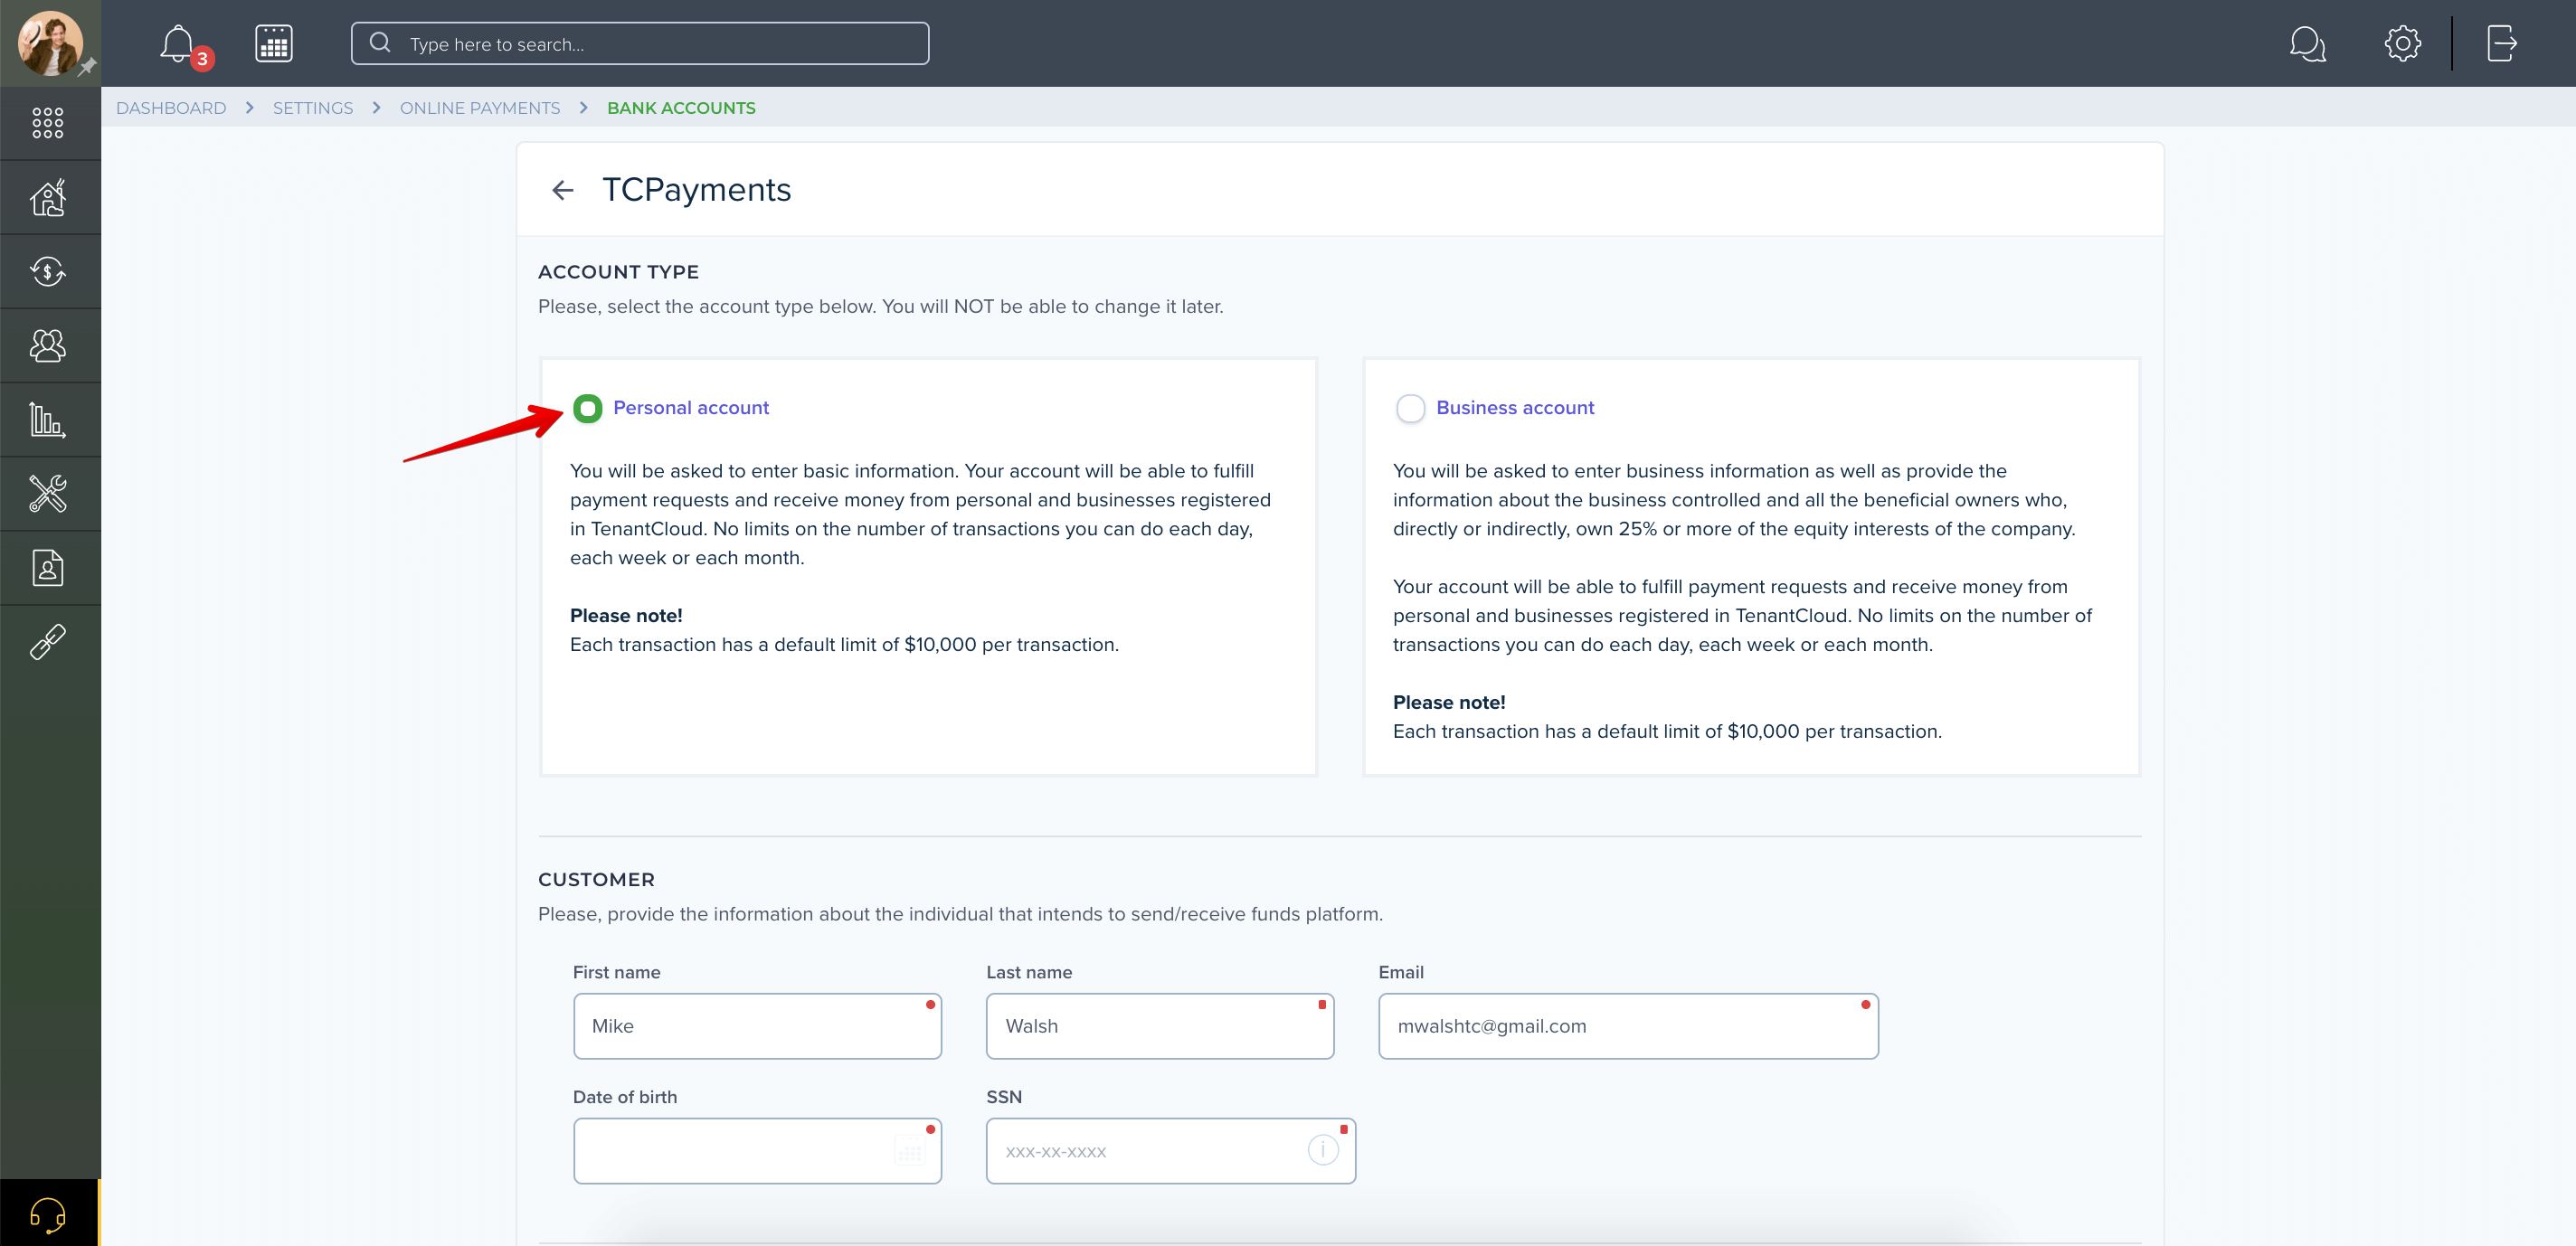Click the Last name field
Viewport: 2576px width, 1246px height.
1159,1026
